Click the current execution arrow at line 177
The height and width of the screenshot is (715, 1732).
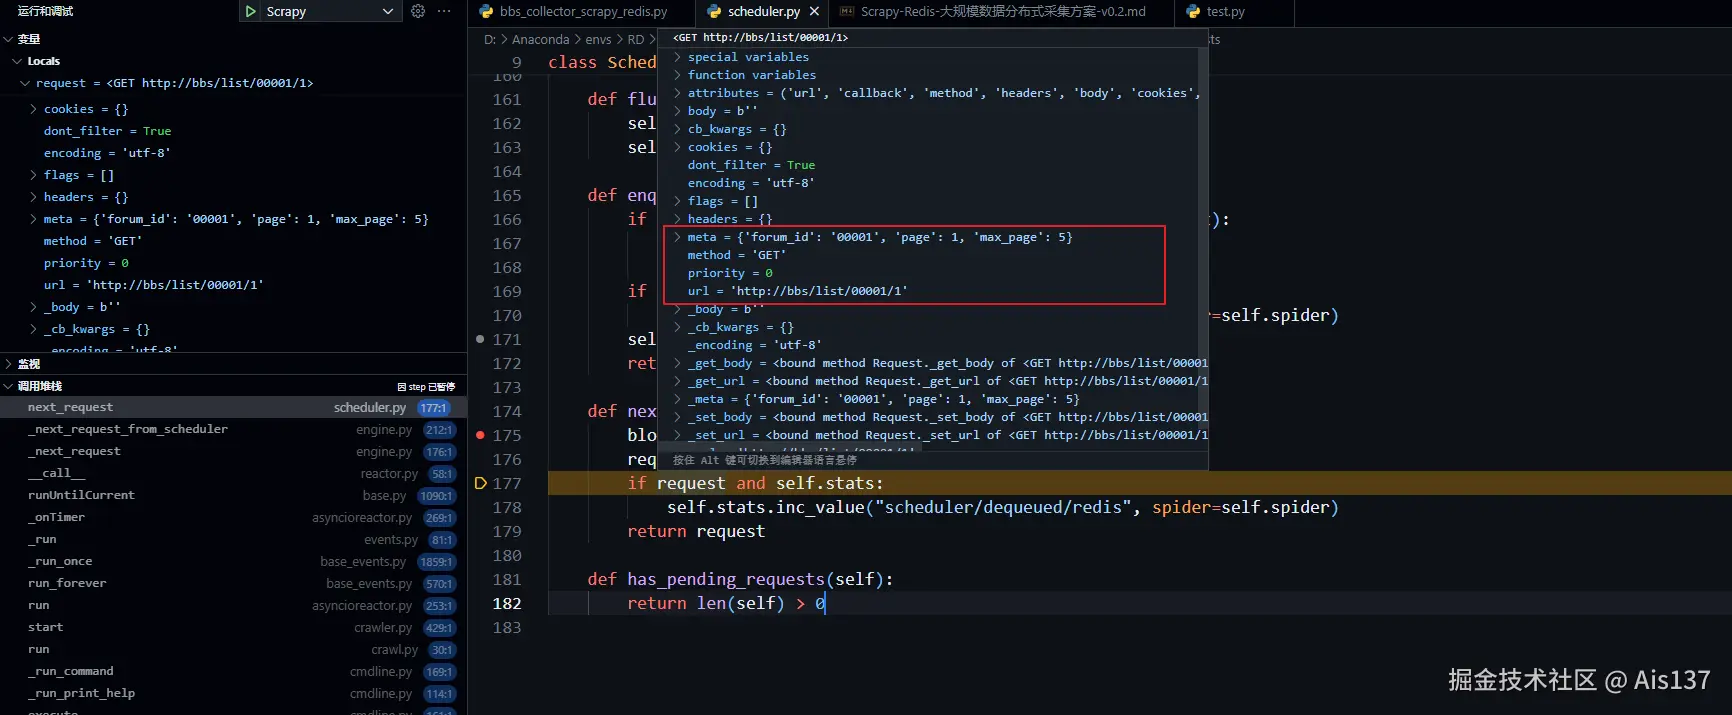480,483
